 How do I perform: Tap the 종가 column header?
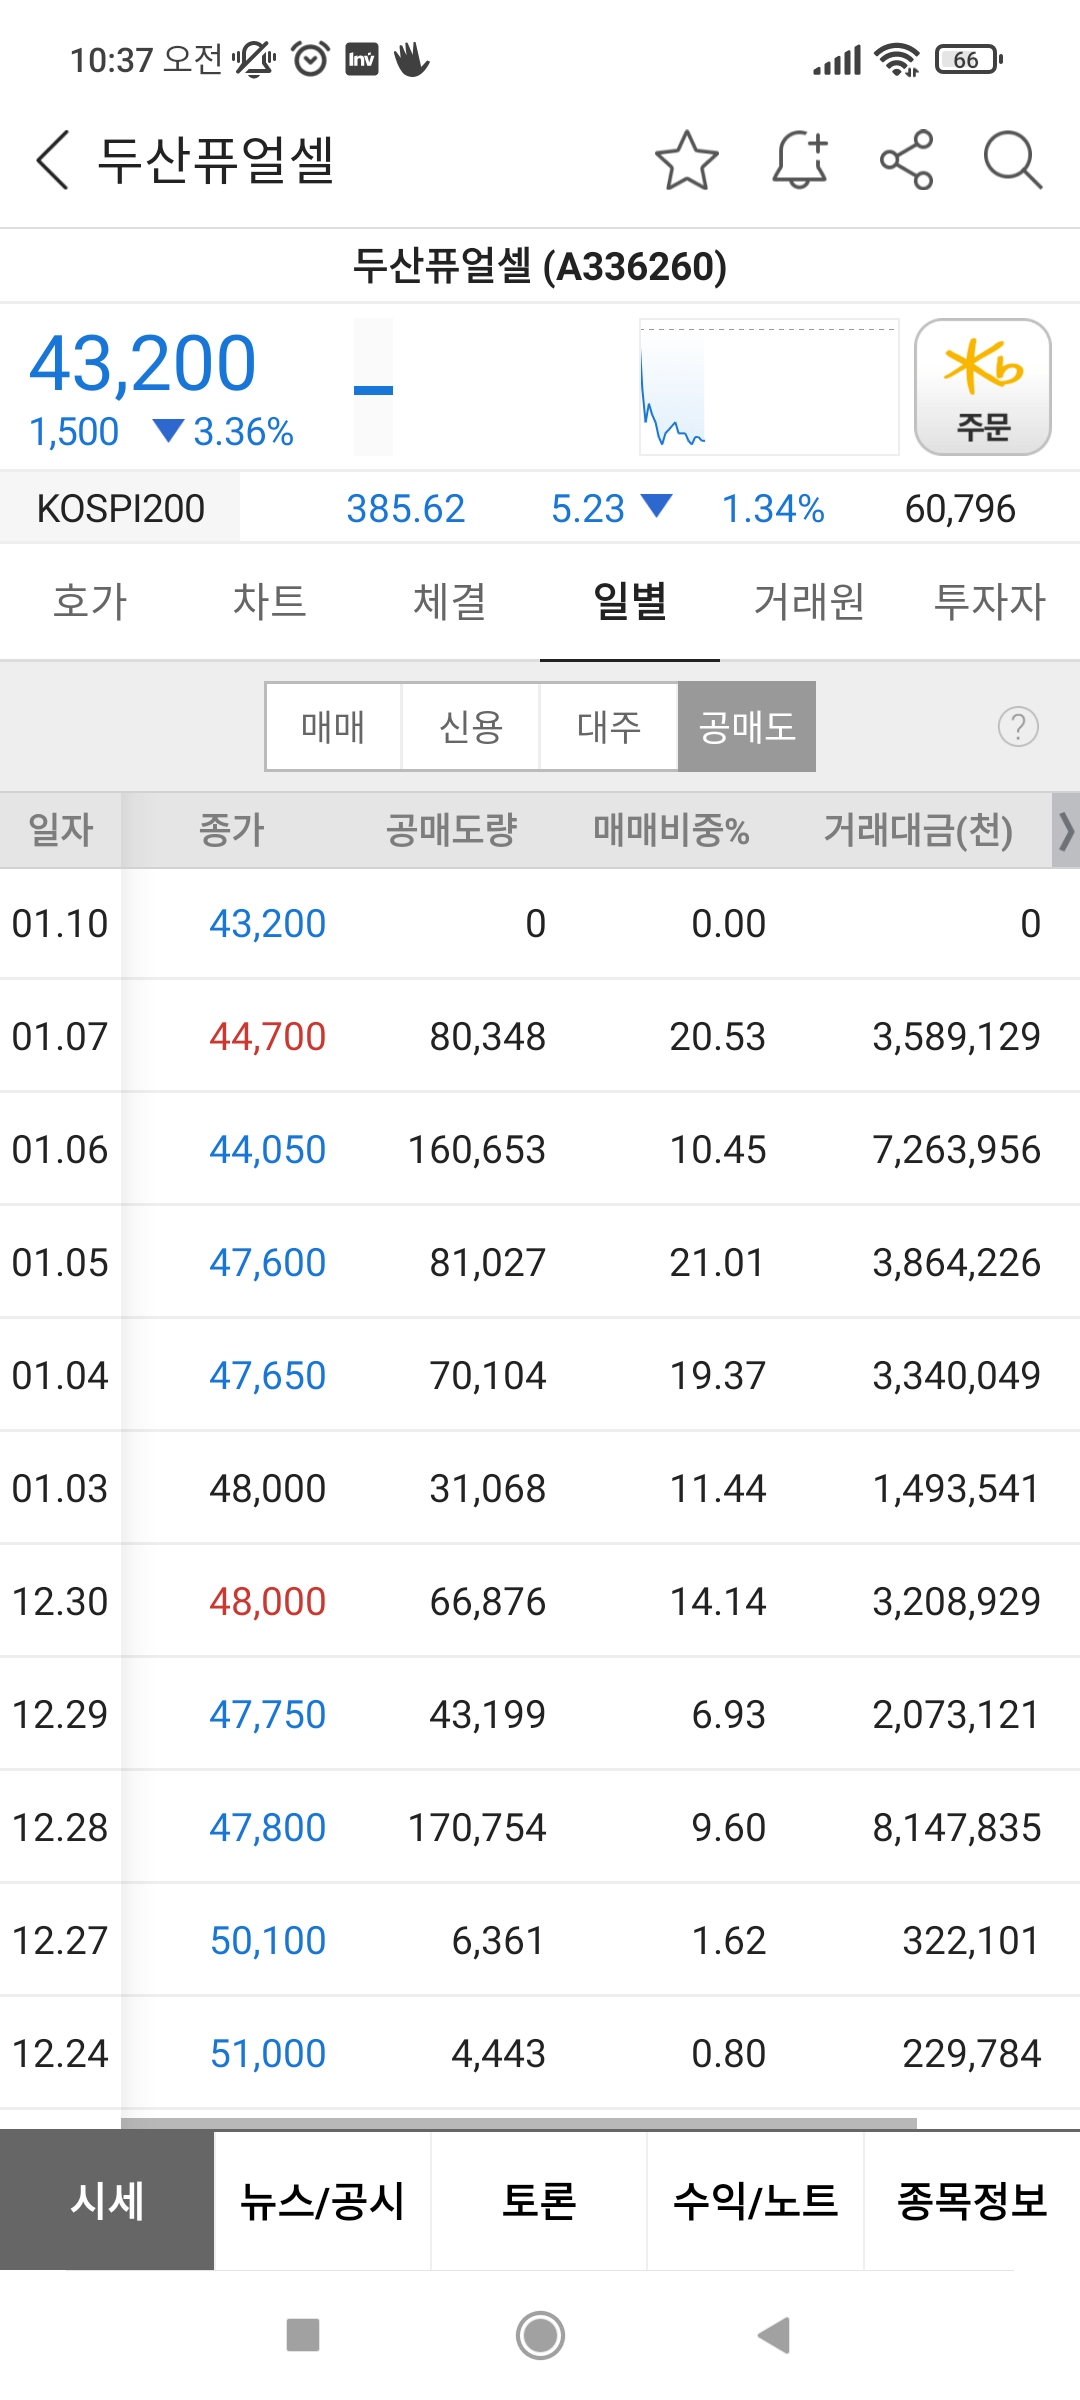coord(232,830)
